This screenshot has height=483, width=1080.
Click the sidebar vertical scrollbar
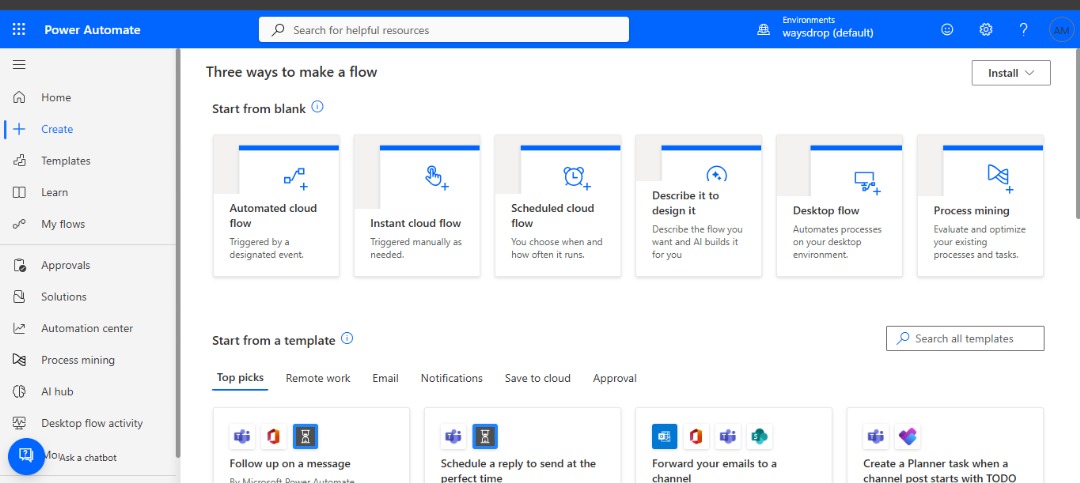(x=178, y=253)
